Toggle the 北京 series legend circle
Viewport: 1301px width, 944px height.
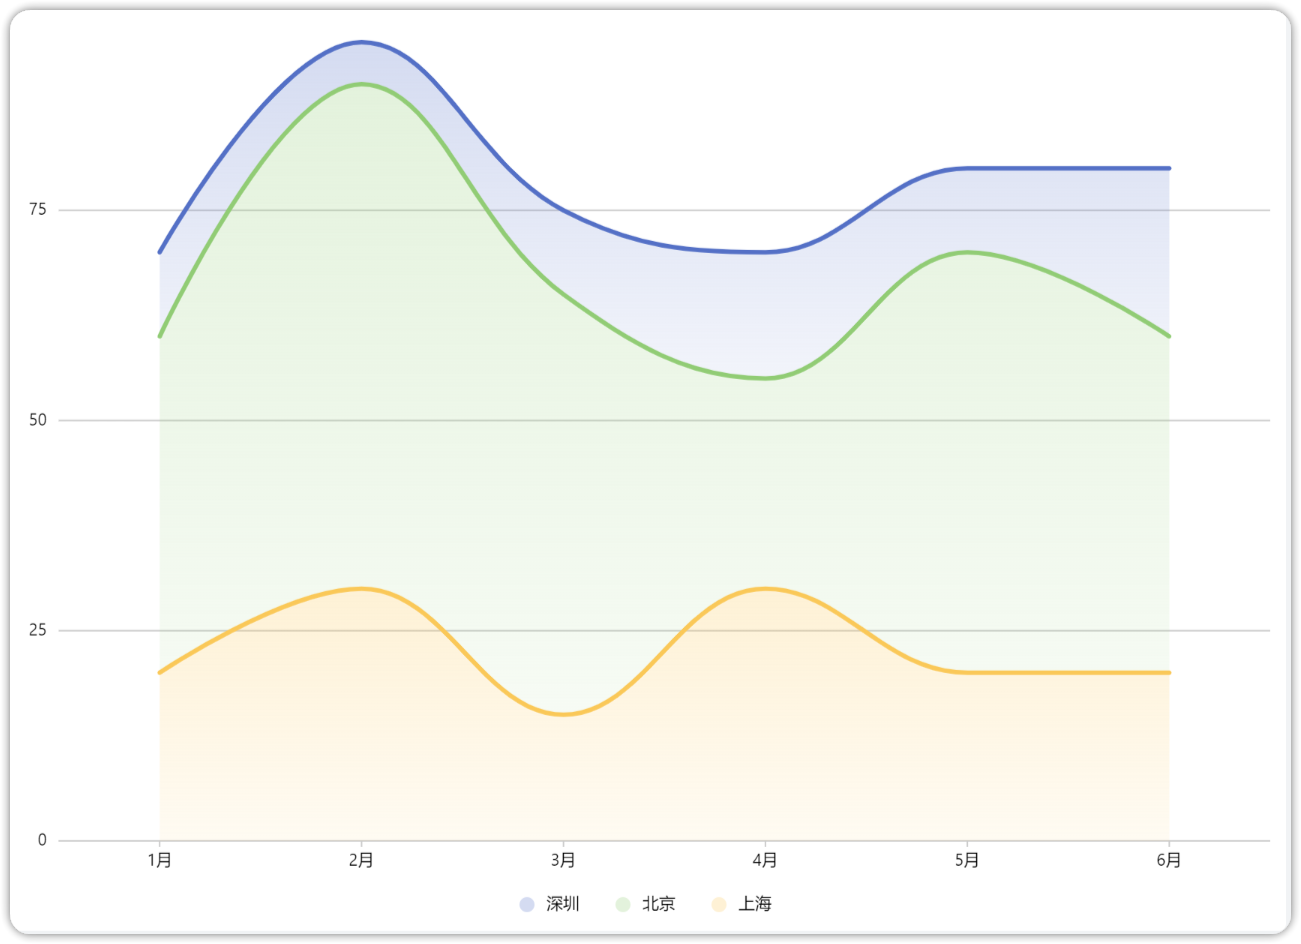(623, 904)
